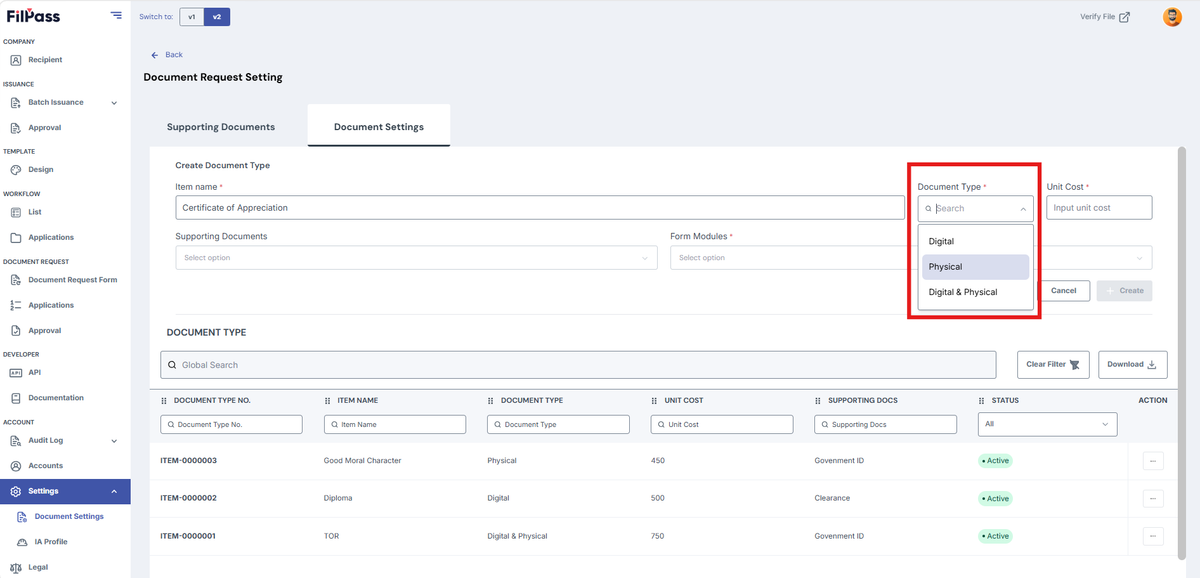Click the Unit Cost column filter field
Viewport: 1200px width, 578px height.
point(721,424)
